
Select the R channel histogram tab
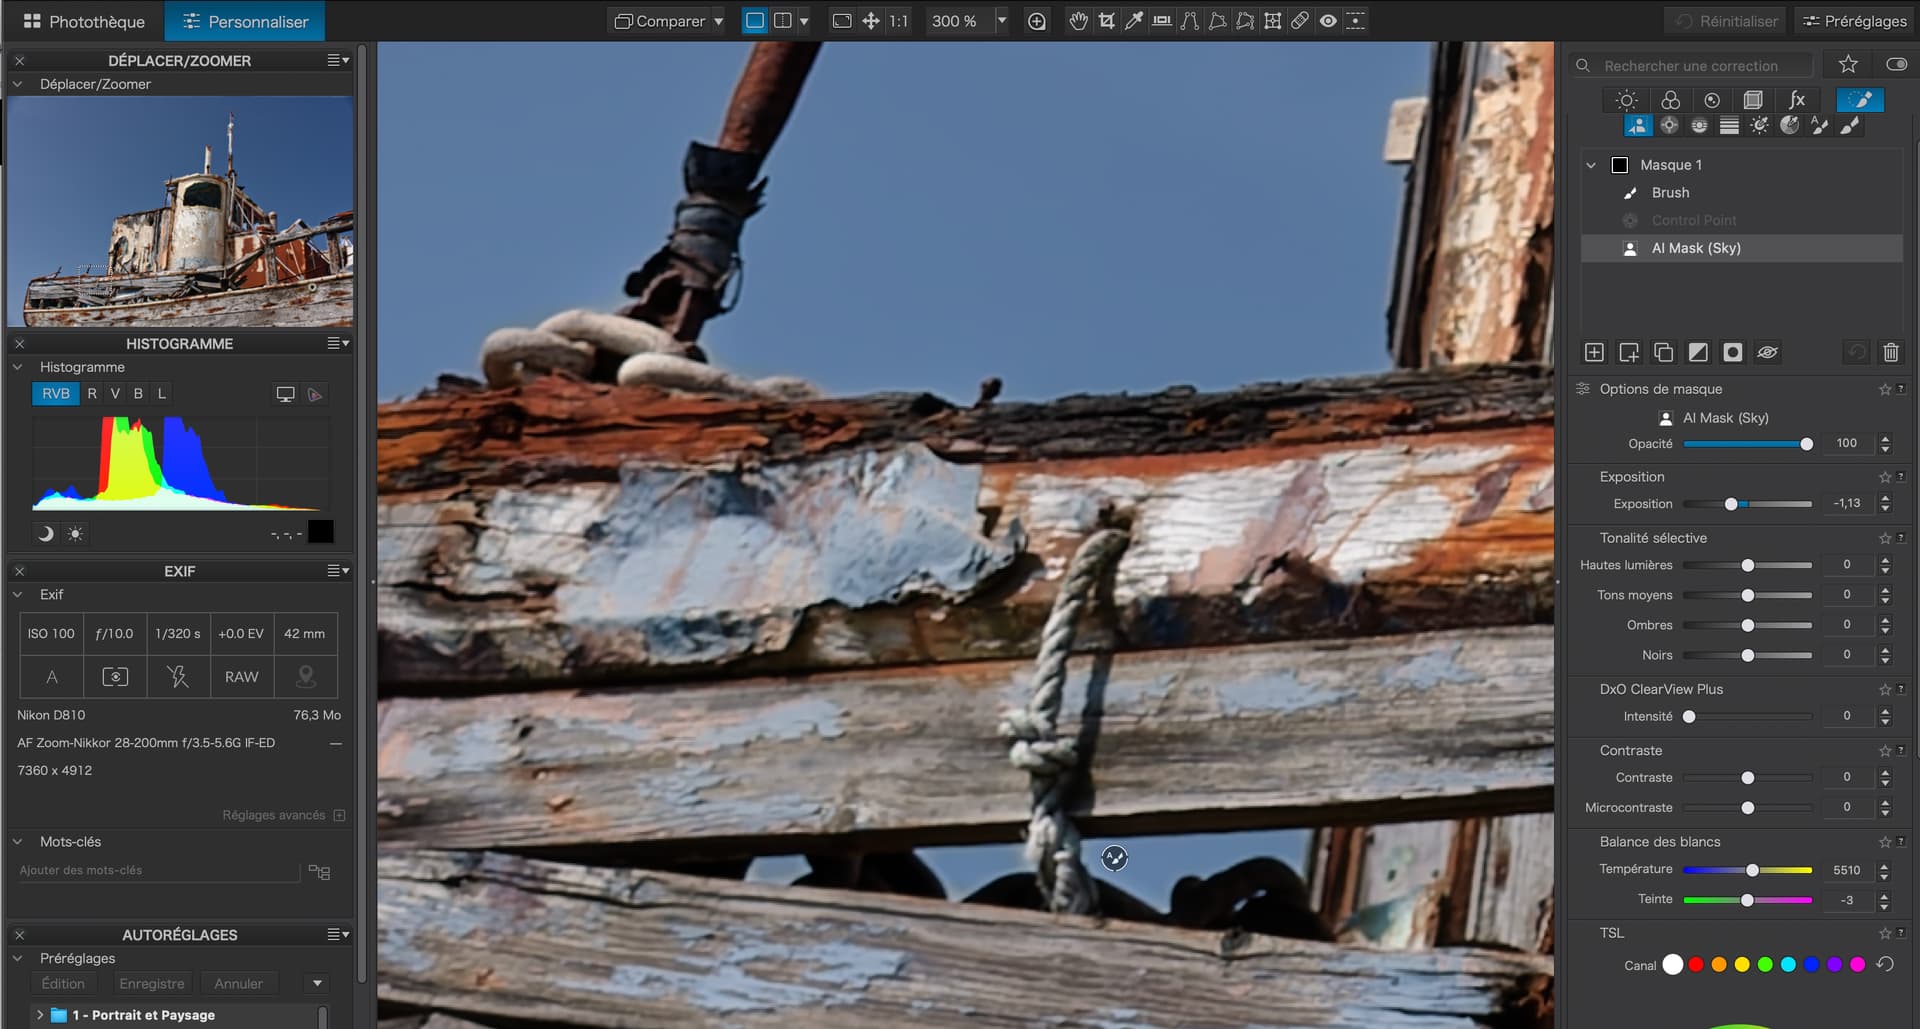(92, 394)
